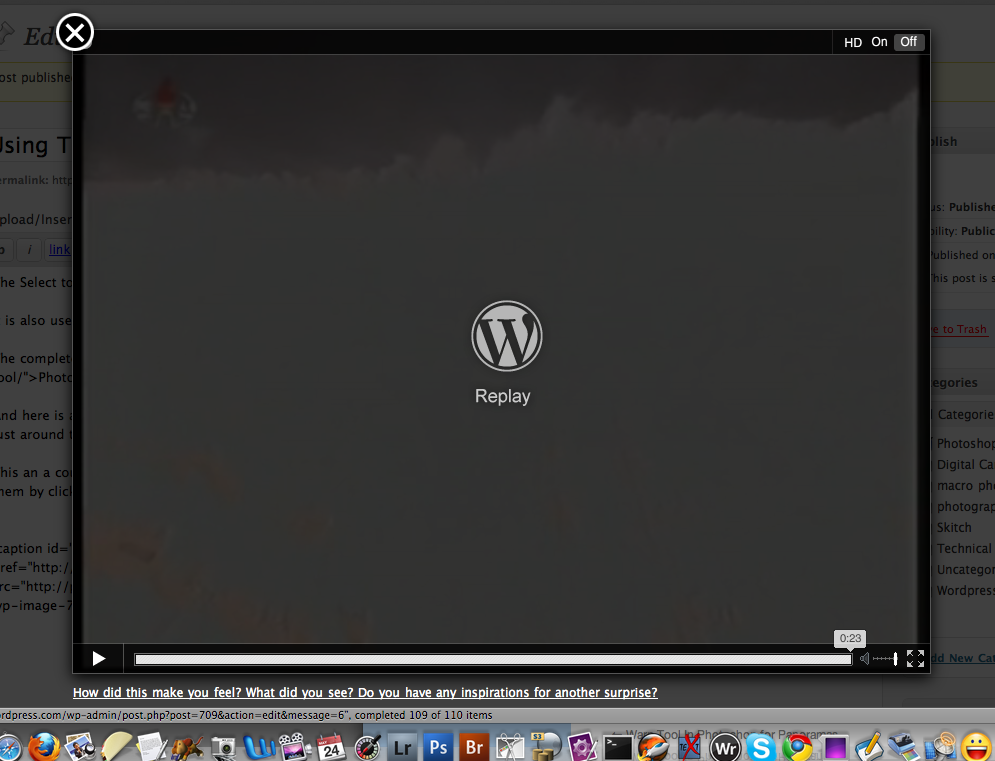Mute the video with the speaker icon

[865, 659]
